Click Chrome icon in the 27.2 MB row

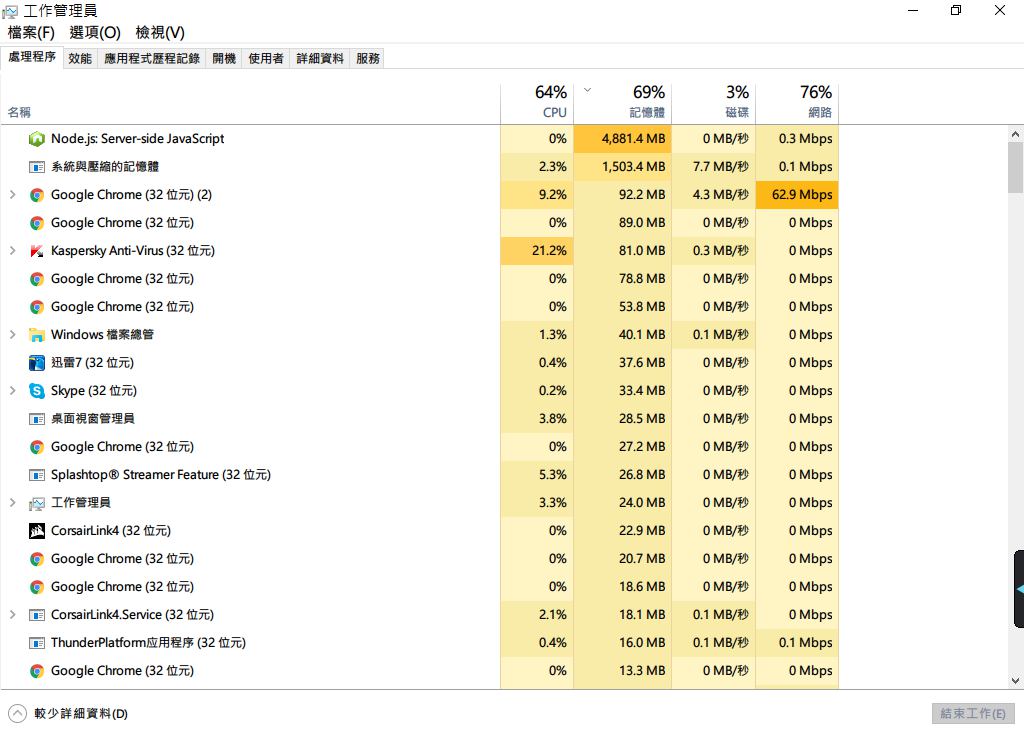click(37, 447)
